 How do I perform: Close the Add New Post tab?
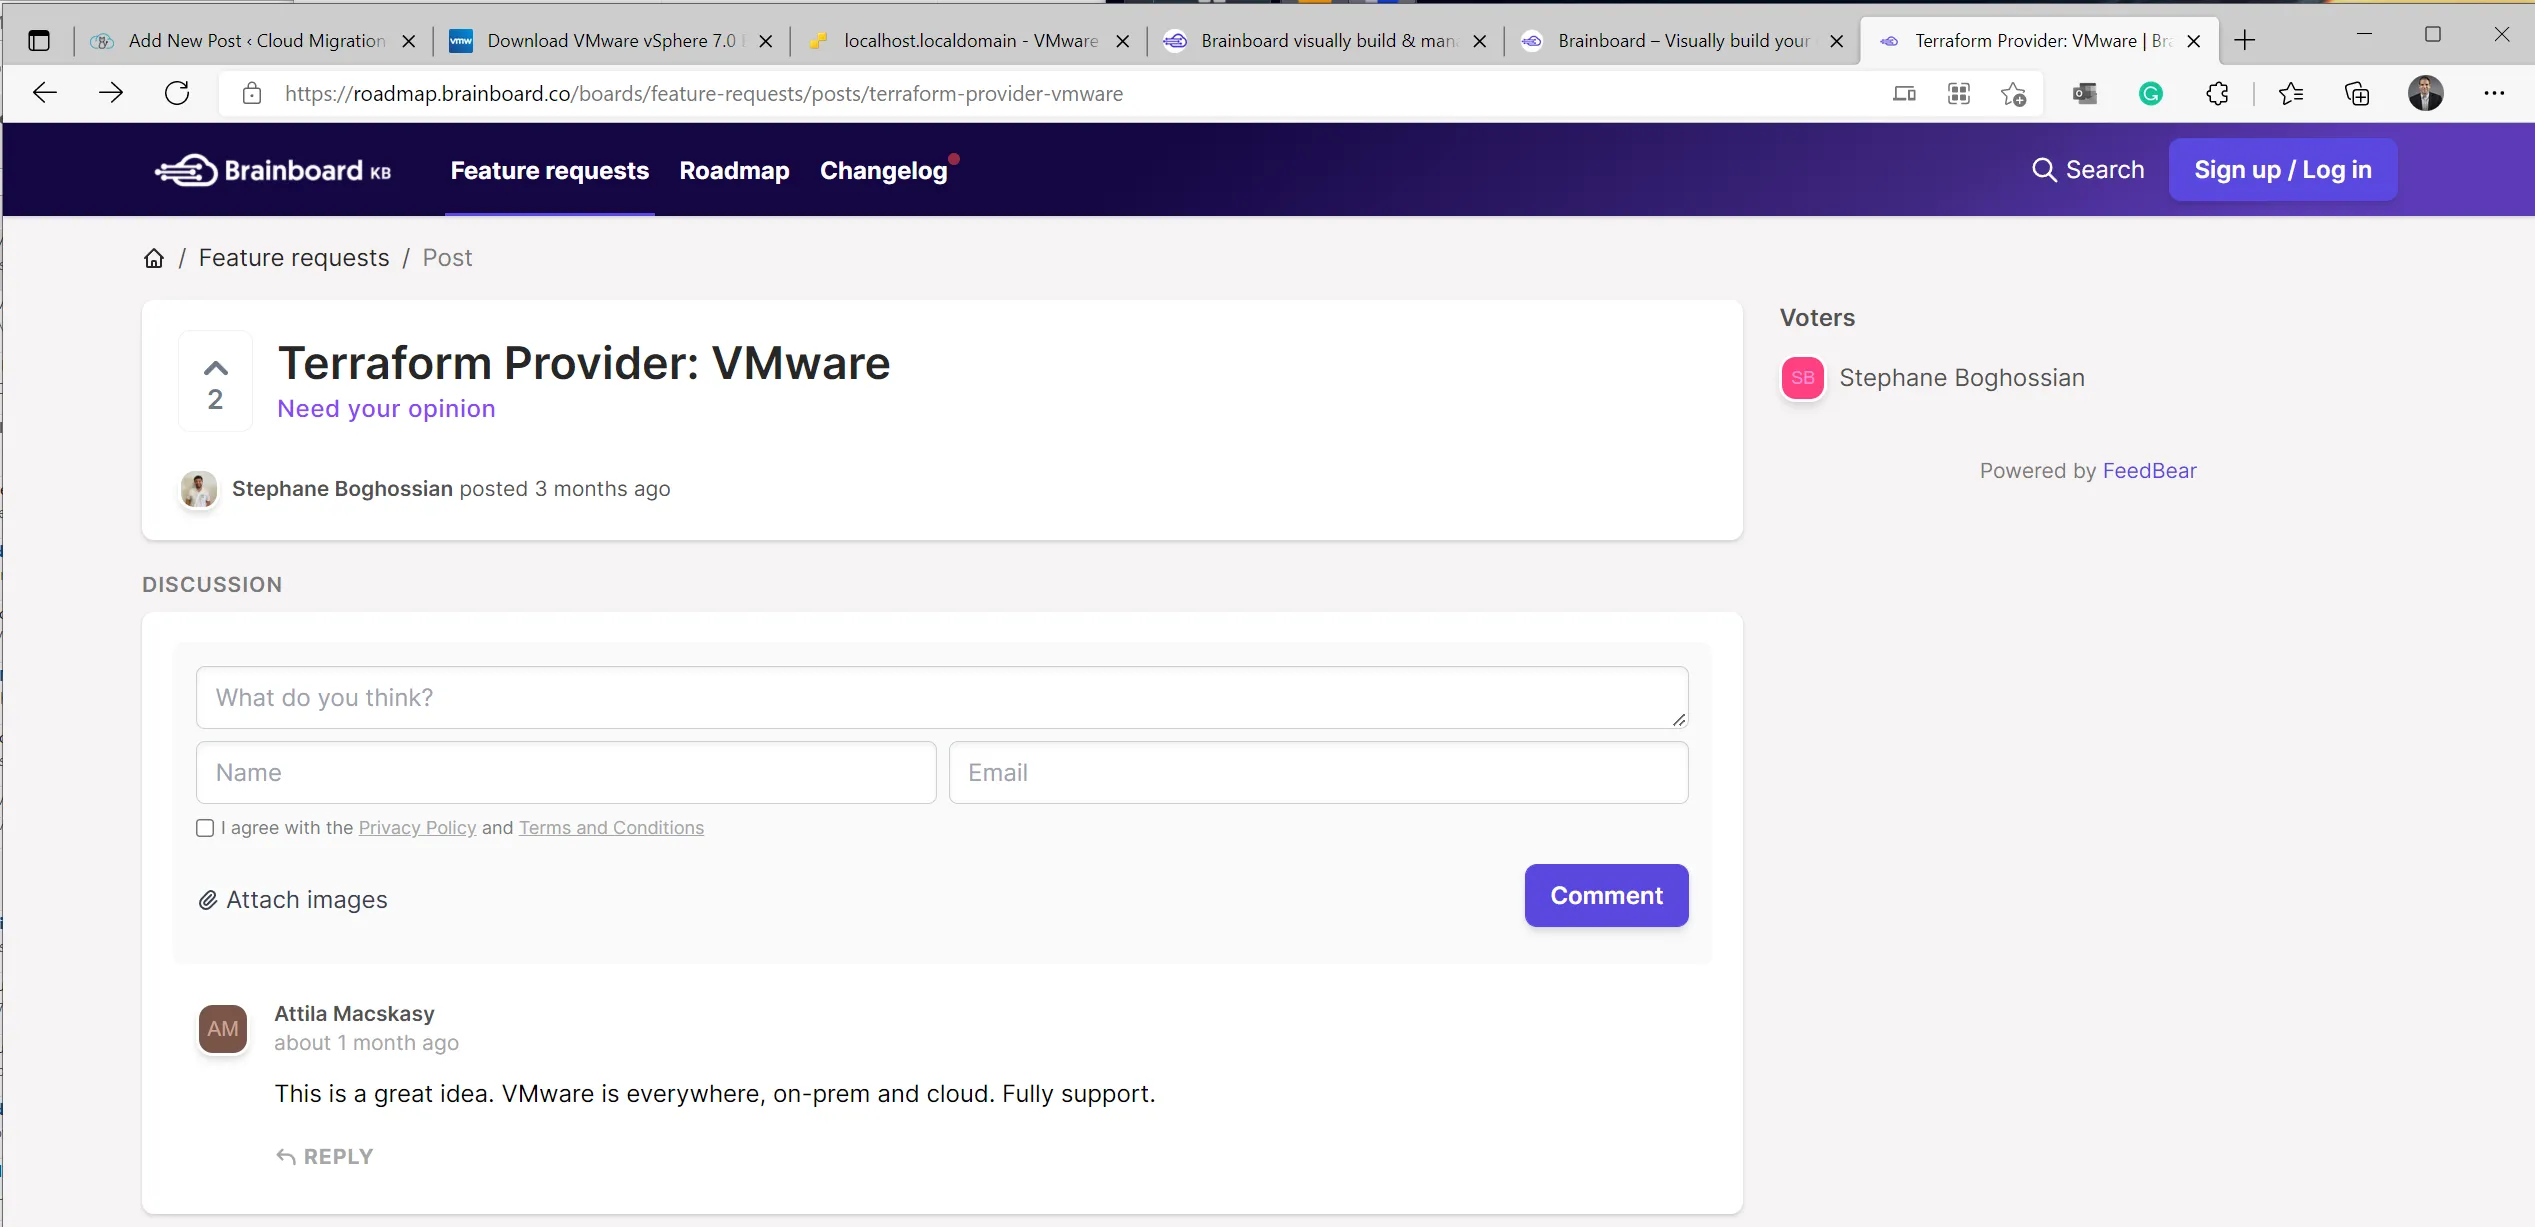[408, 41]
